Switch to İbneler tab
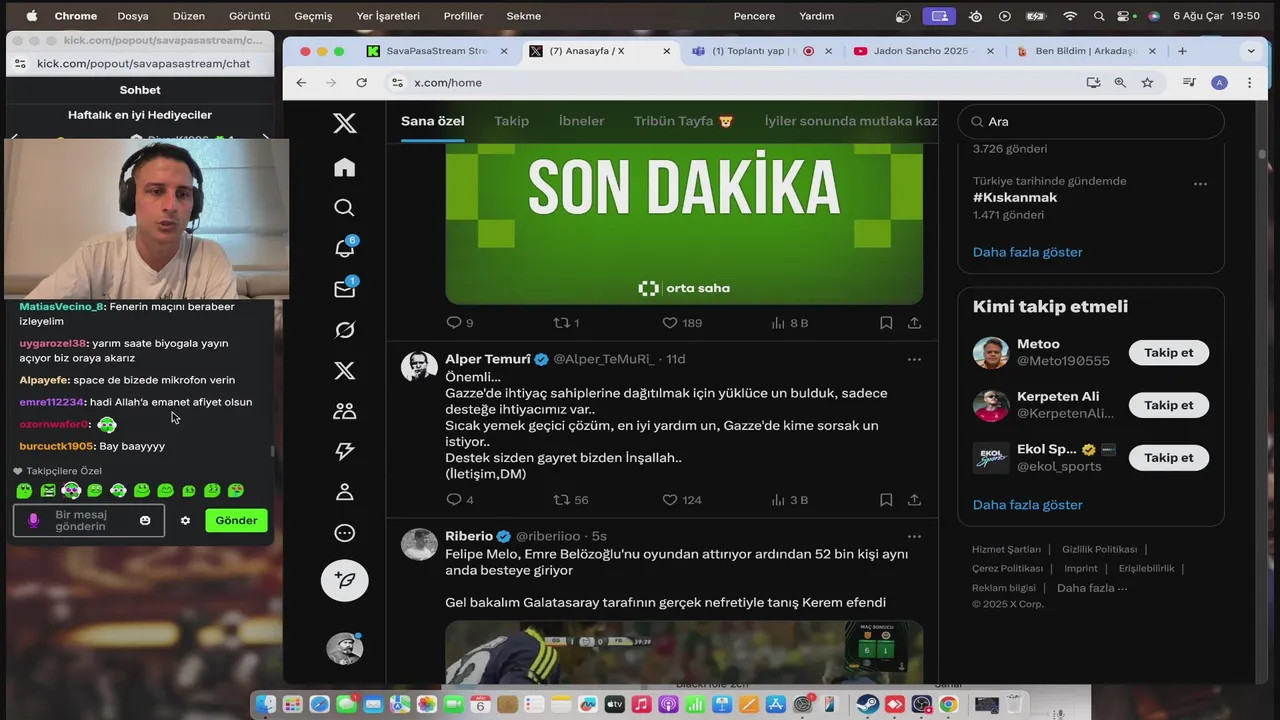1280x720 pixels. (581, 121)
